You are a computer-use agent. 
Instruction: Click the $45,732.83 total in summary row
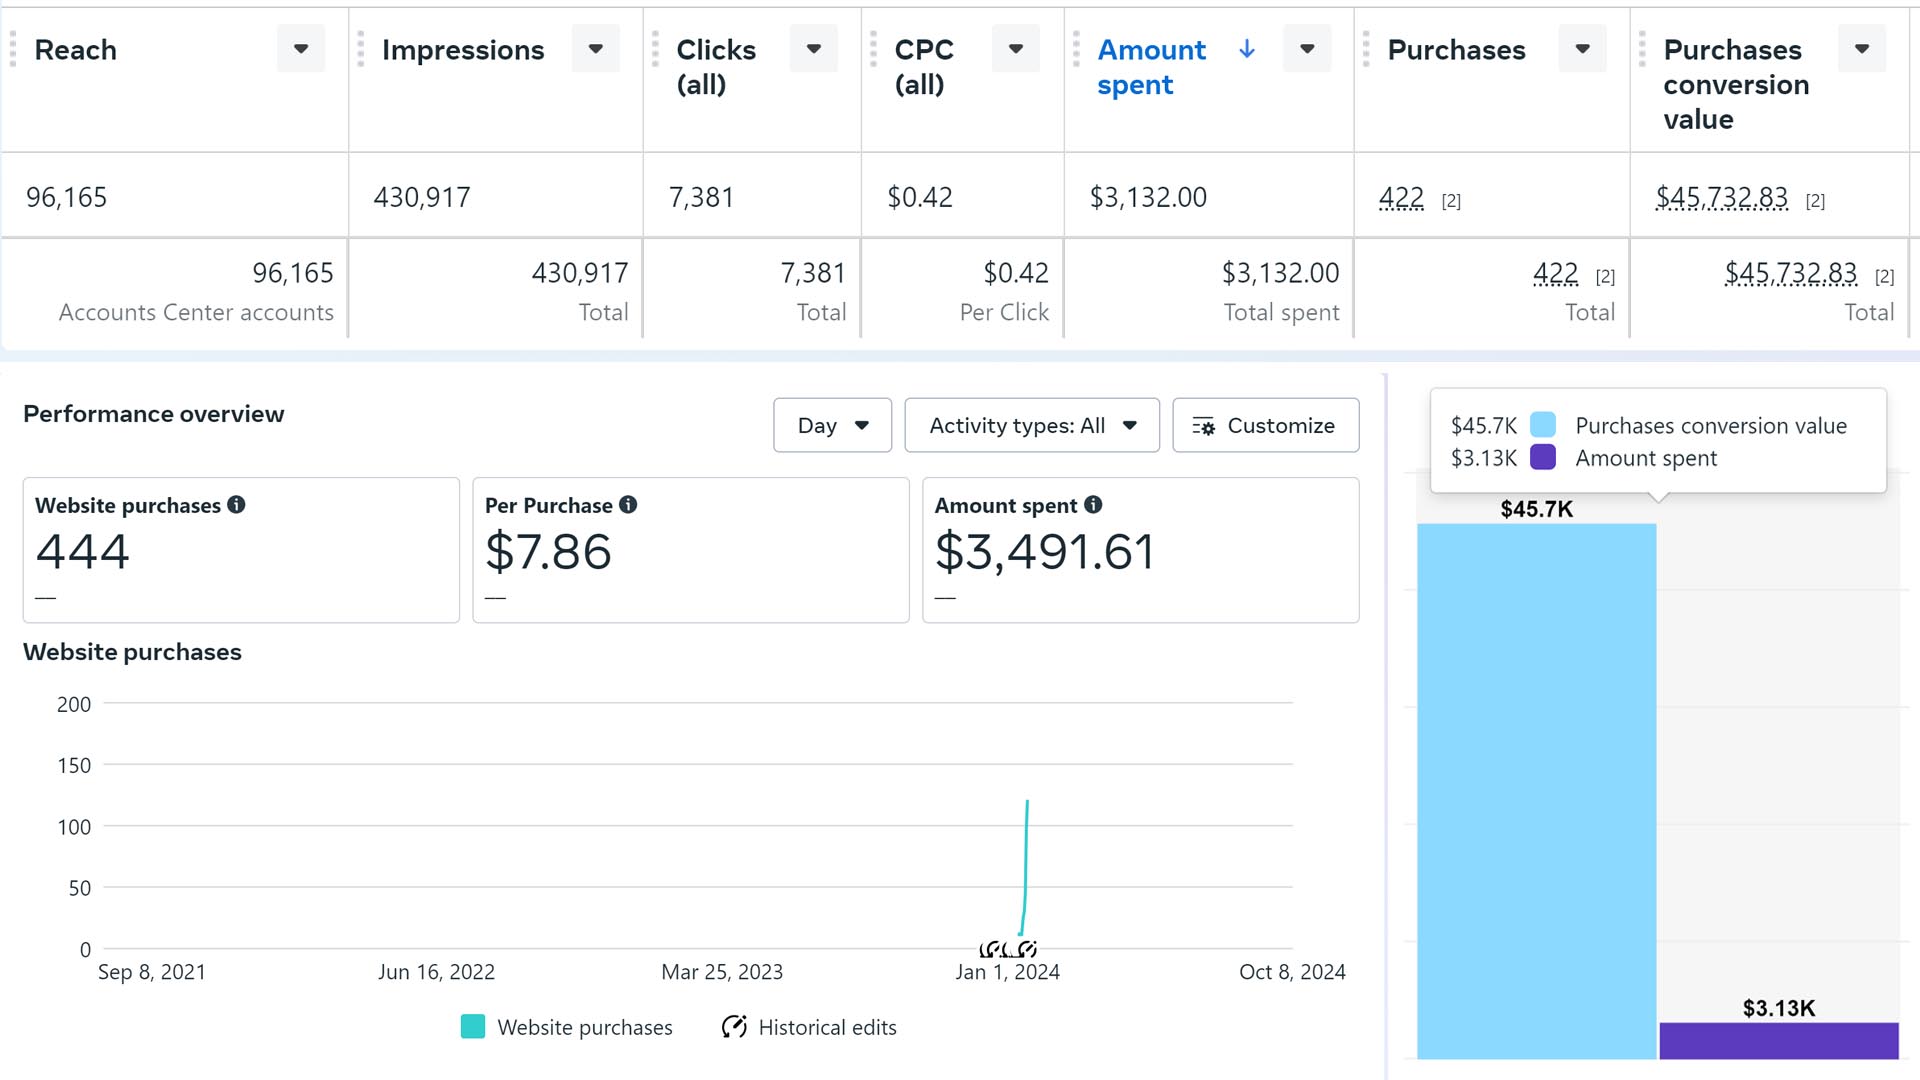(x=1790, y=273)
